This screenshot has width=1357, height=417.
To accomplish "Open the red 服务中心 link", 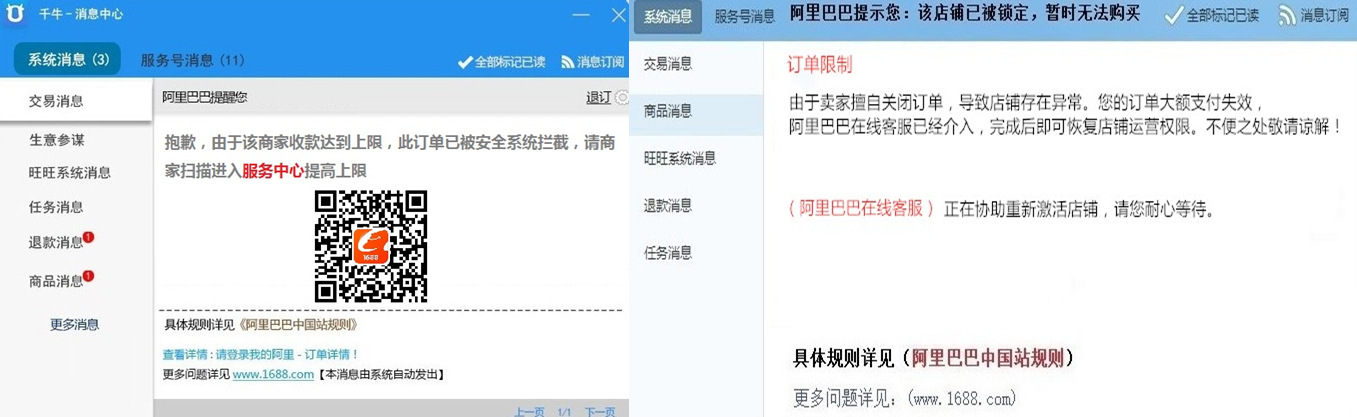I will tap(272, 171).
